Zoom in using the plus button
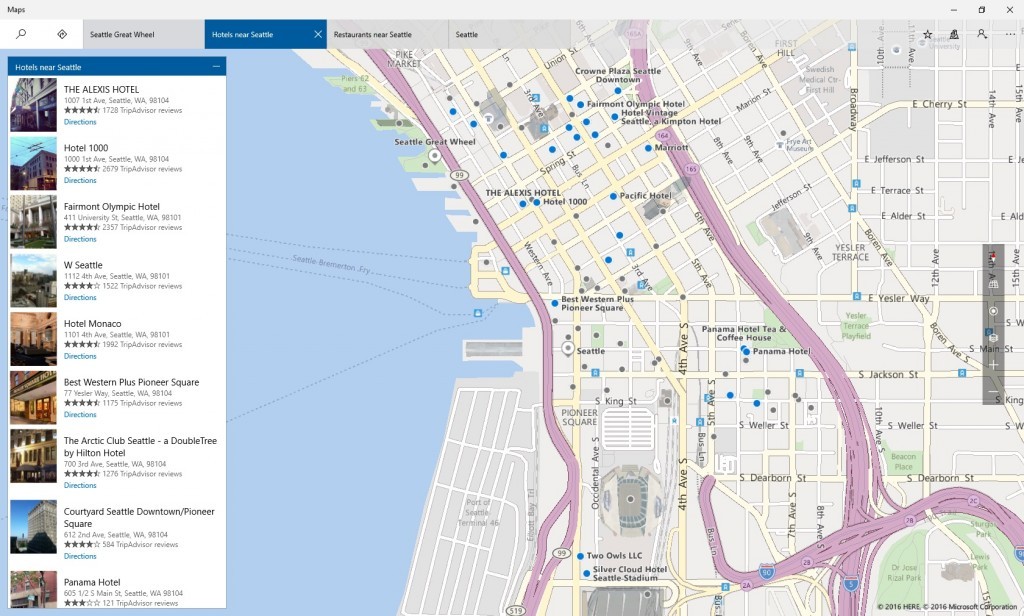 tap(993, 365)
